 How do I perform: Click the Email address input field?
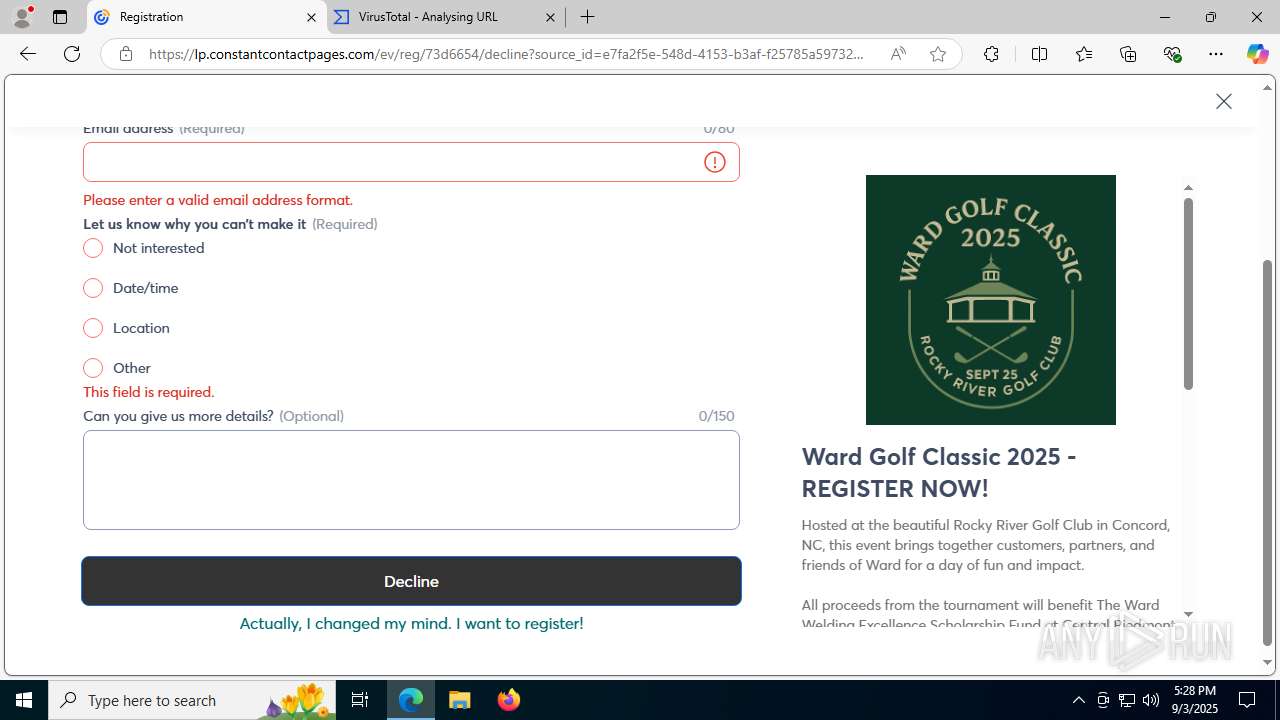click(411, 162)
